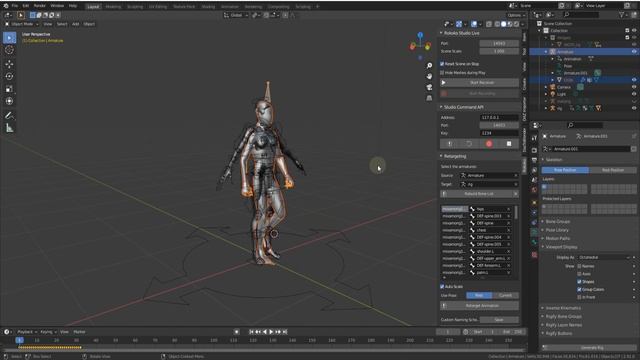Toggle the Auto Scale checkbox
The image size is (640, 360).
pyautogui.click(x=442, y=287)
